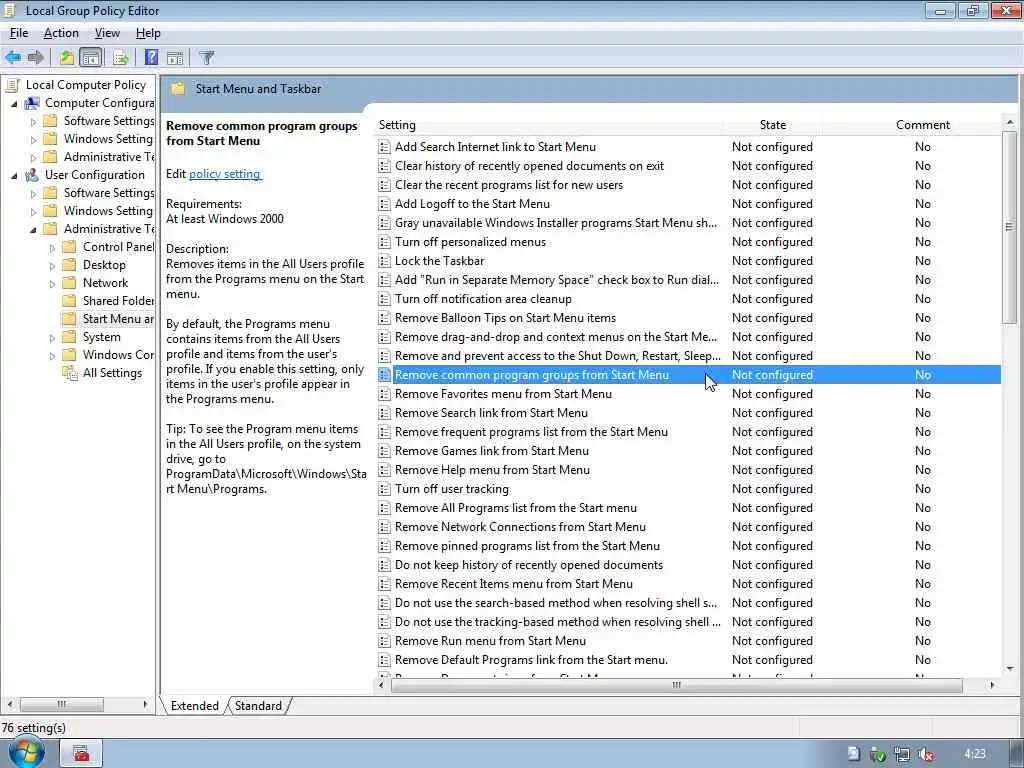Sort by the Setting column header
Image resolution: width=1024 pixels, height=768 pixels.
(x=549, y=125)
